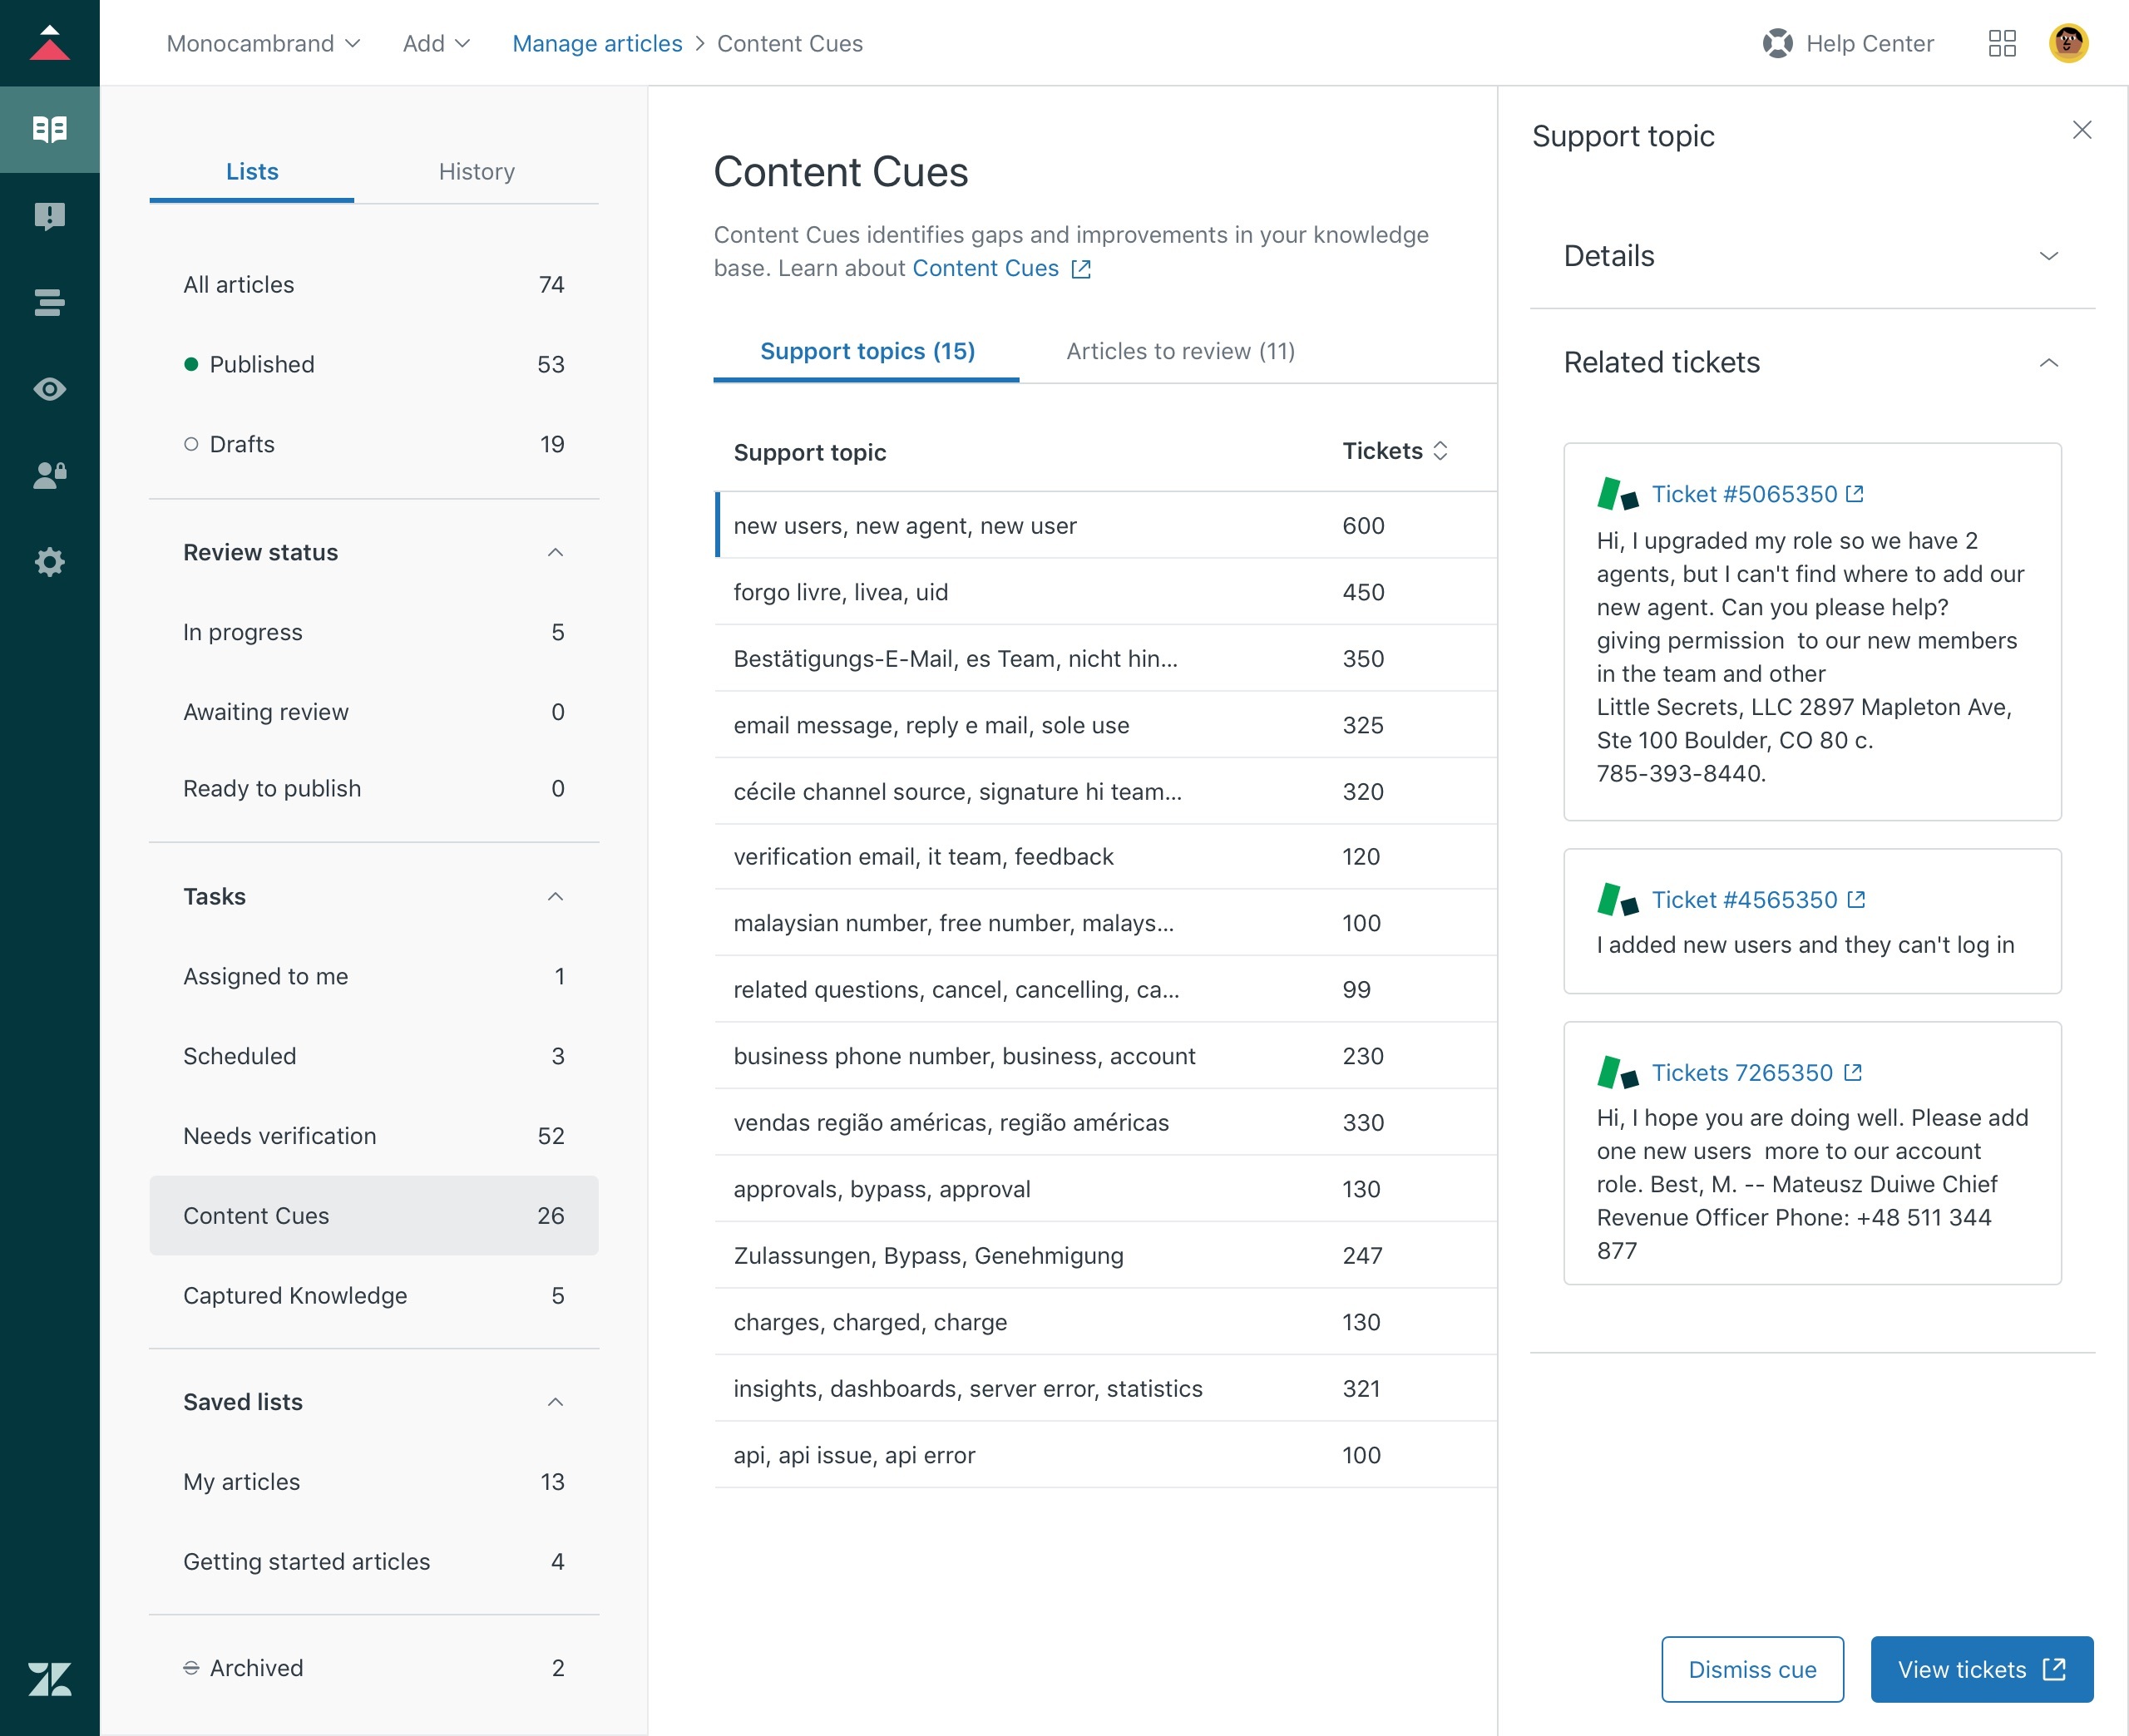This screenshot has width=2129, height=1736.
Task: Click the Dismiss cue button
Action: tap(1752, 1669)
